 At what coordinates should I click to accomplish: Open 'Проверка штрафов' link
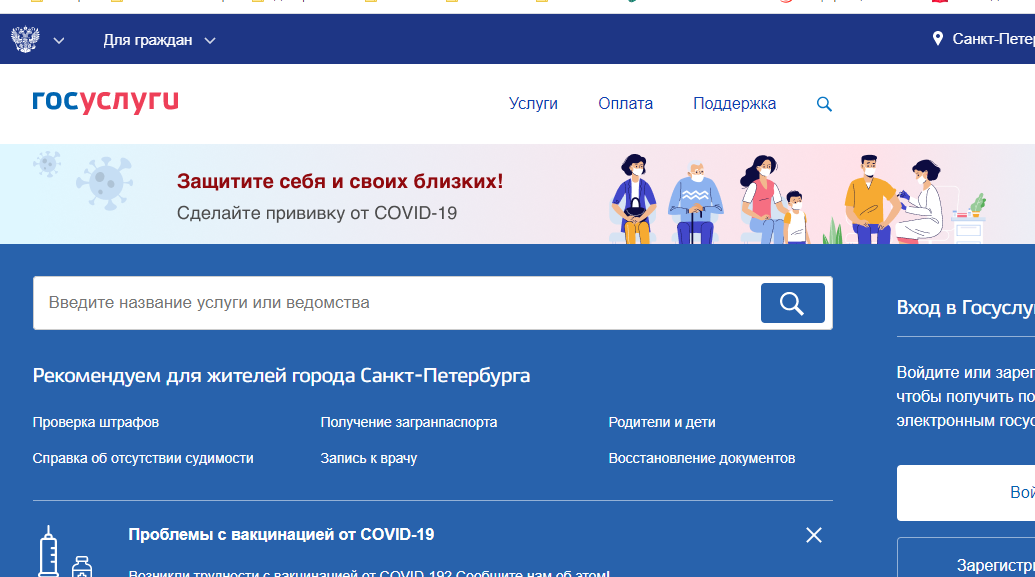(x=96, y=423)
